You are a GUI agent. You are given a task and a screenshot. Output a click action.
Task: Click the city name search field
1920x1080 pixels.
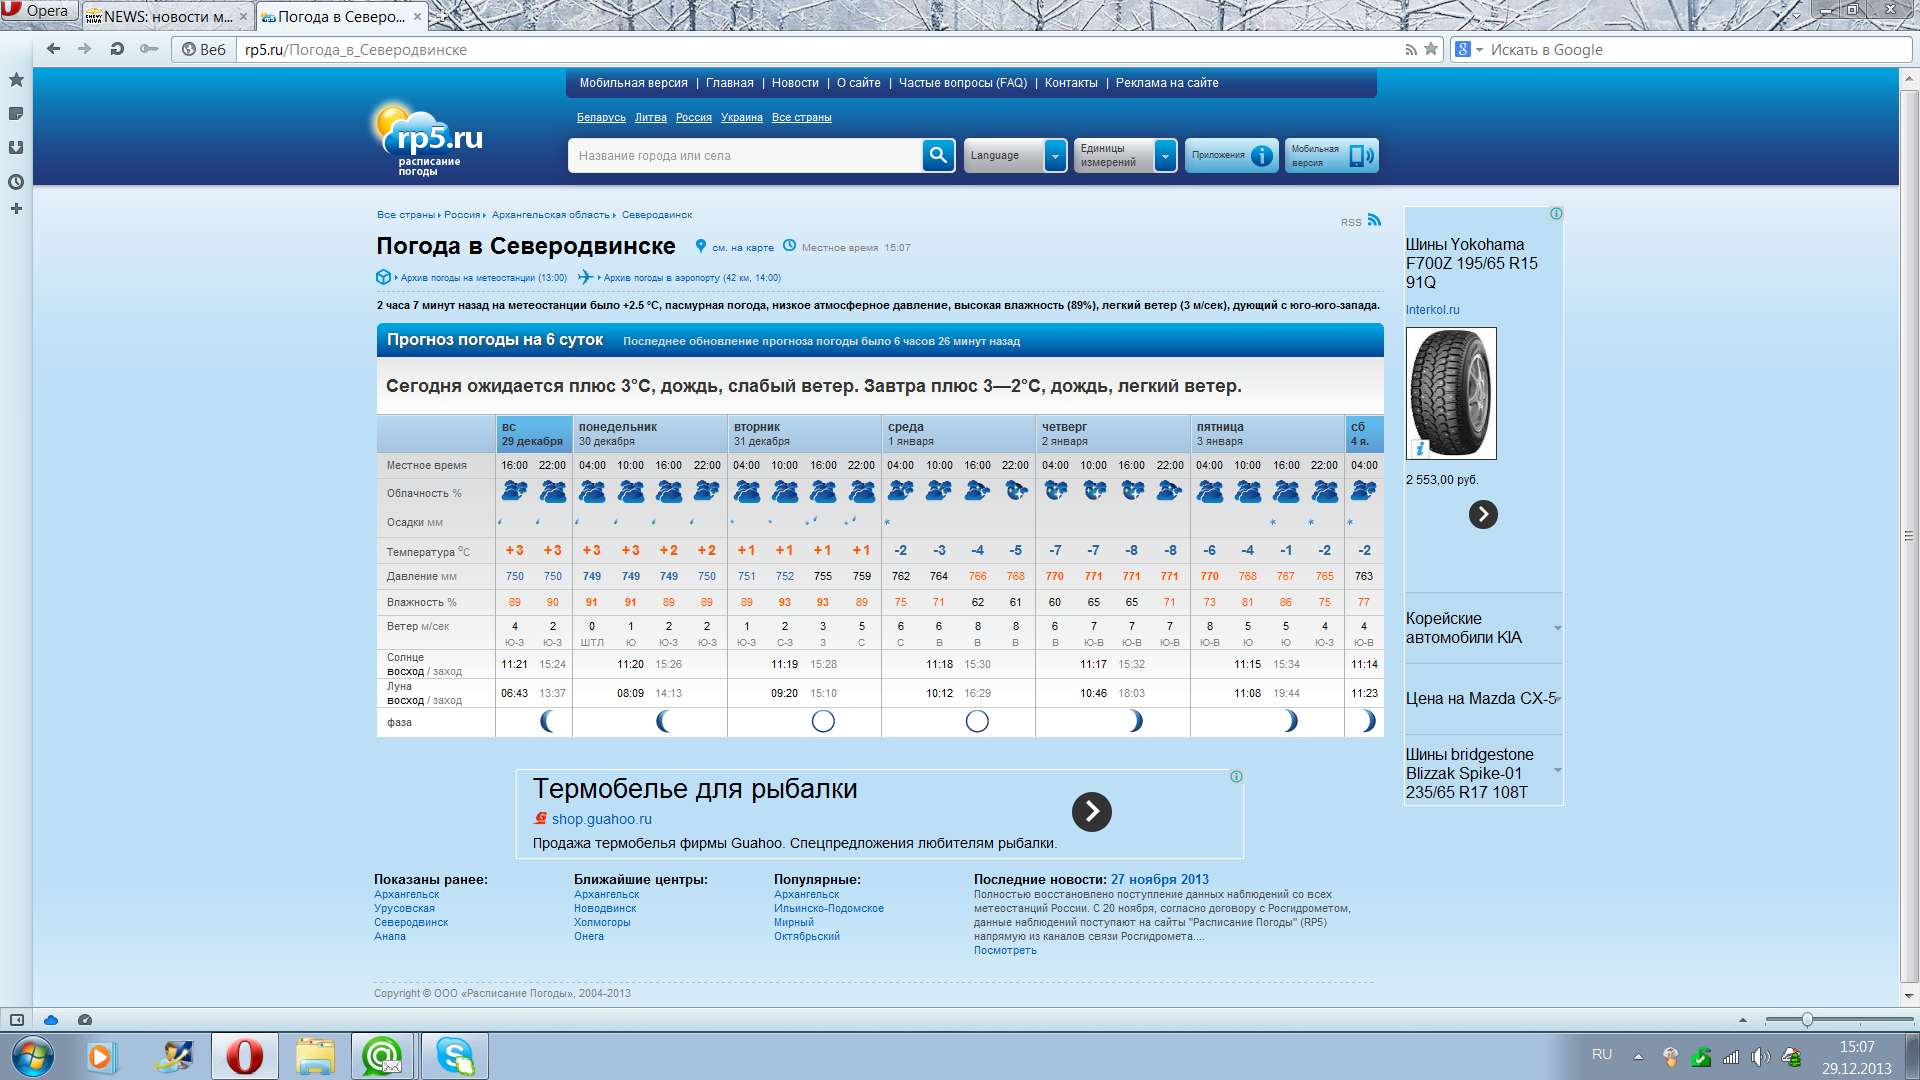point(745,156)
